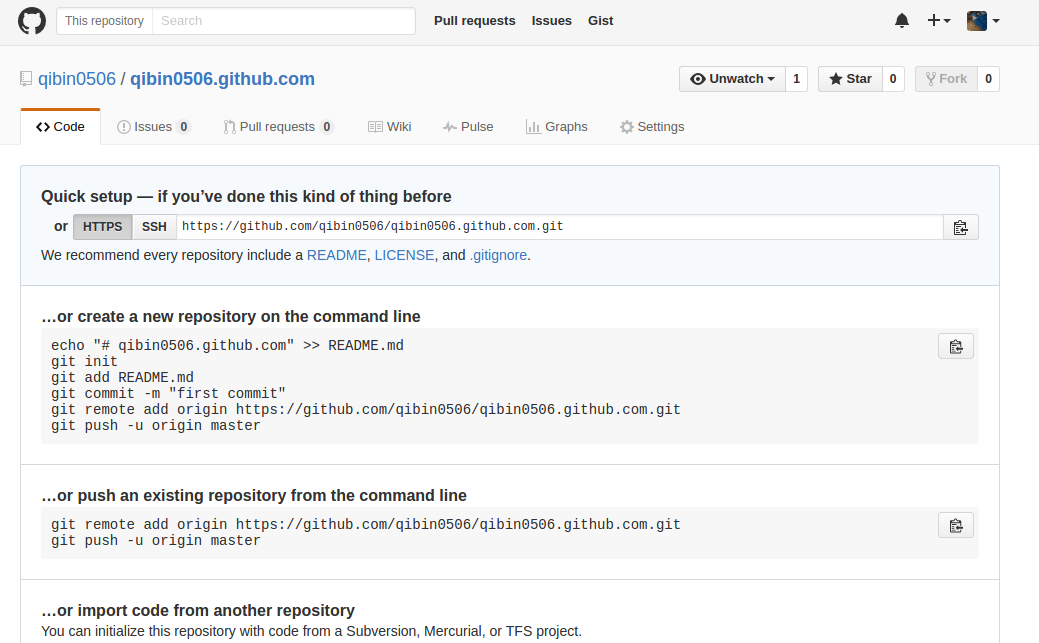1039x643 pixels.
Task: Open the repository Settings tab
Action: pos(652,127)
